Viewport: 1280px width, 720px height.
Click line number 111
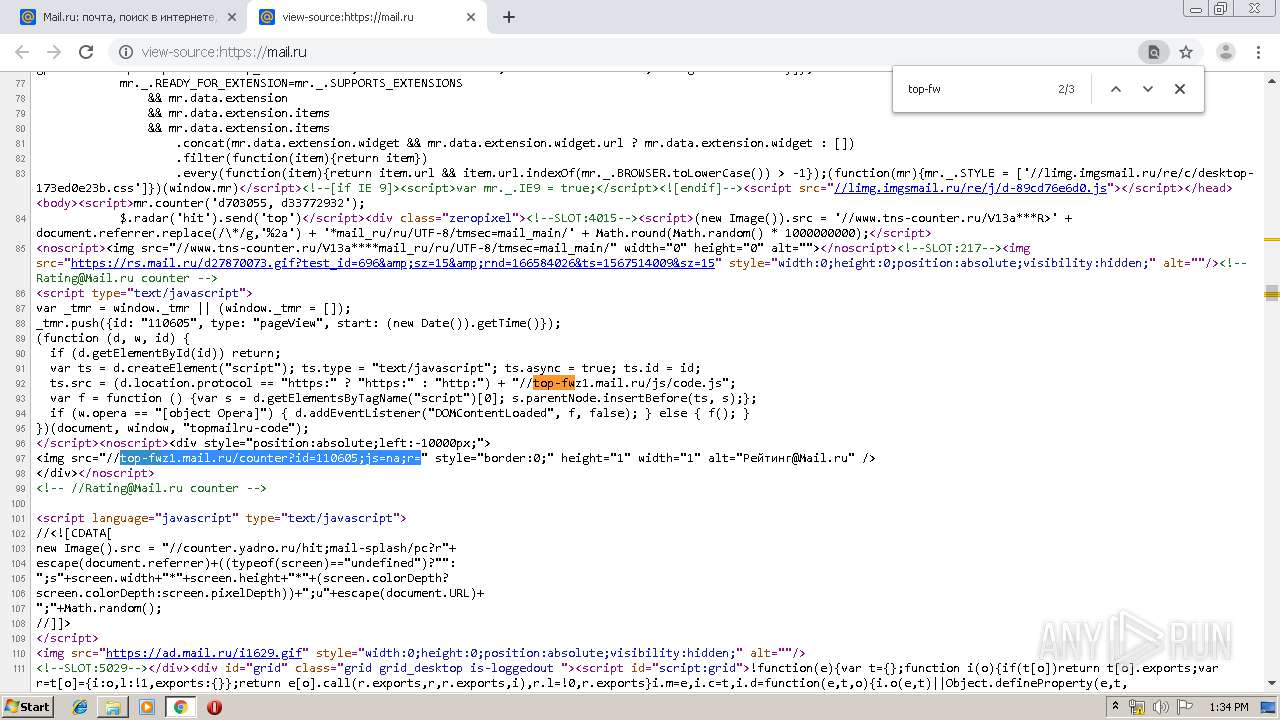17,668
